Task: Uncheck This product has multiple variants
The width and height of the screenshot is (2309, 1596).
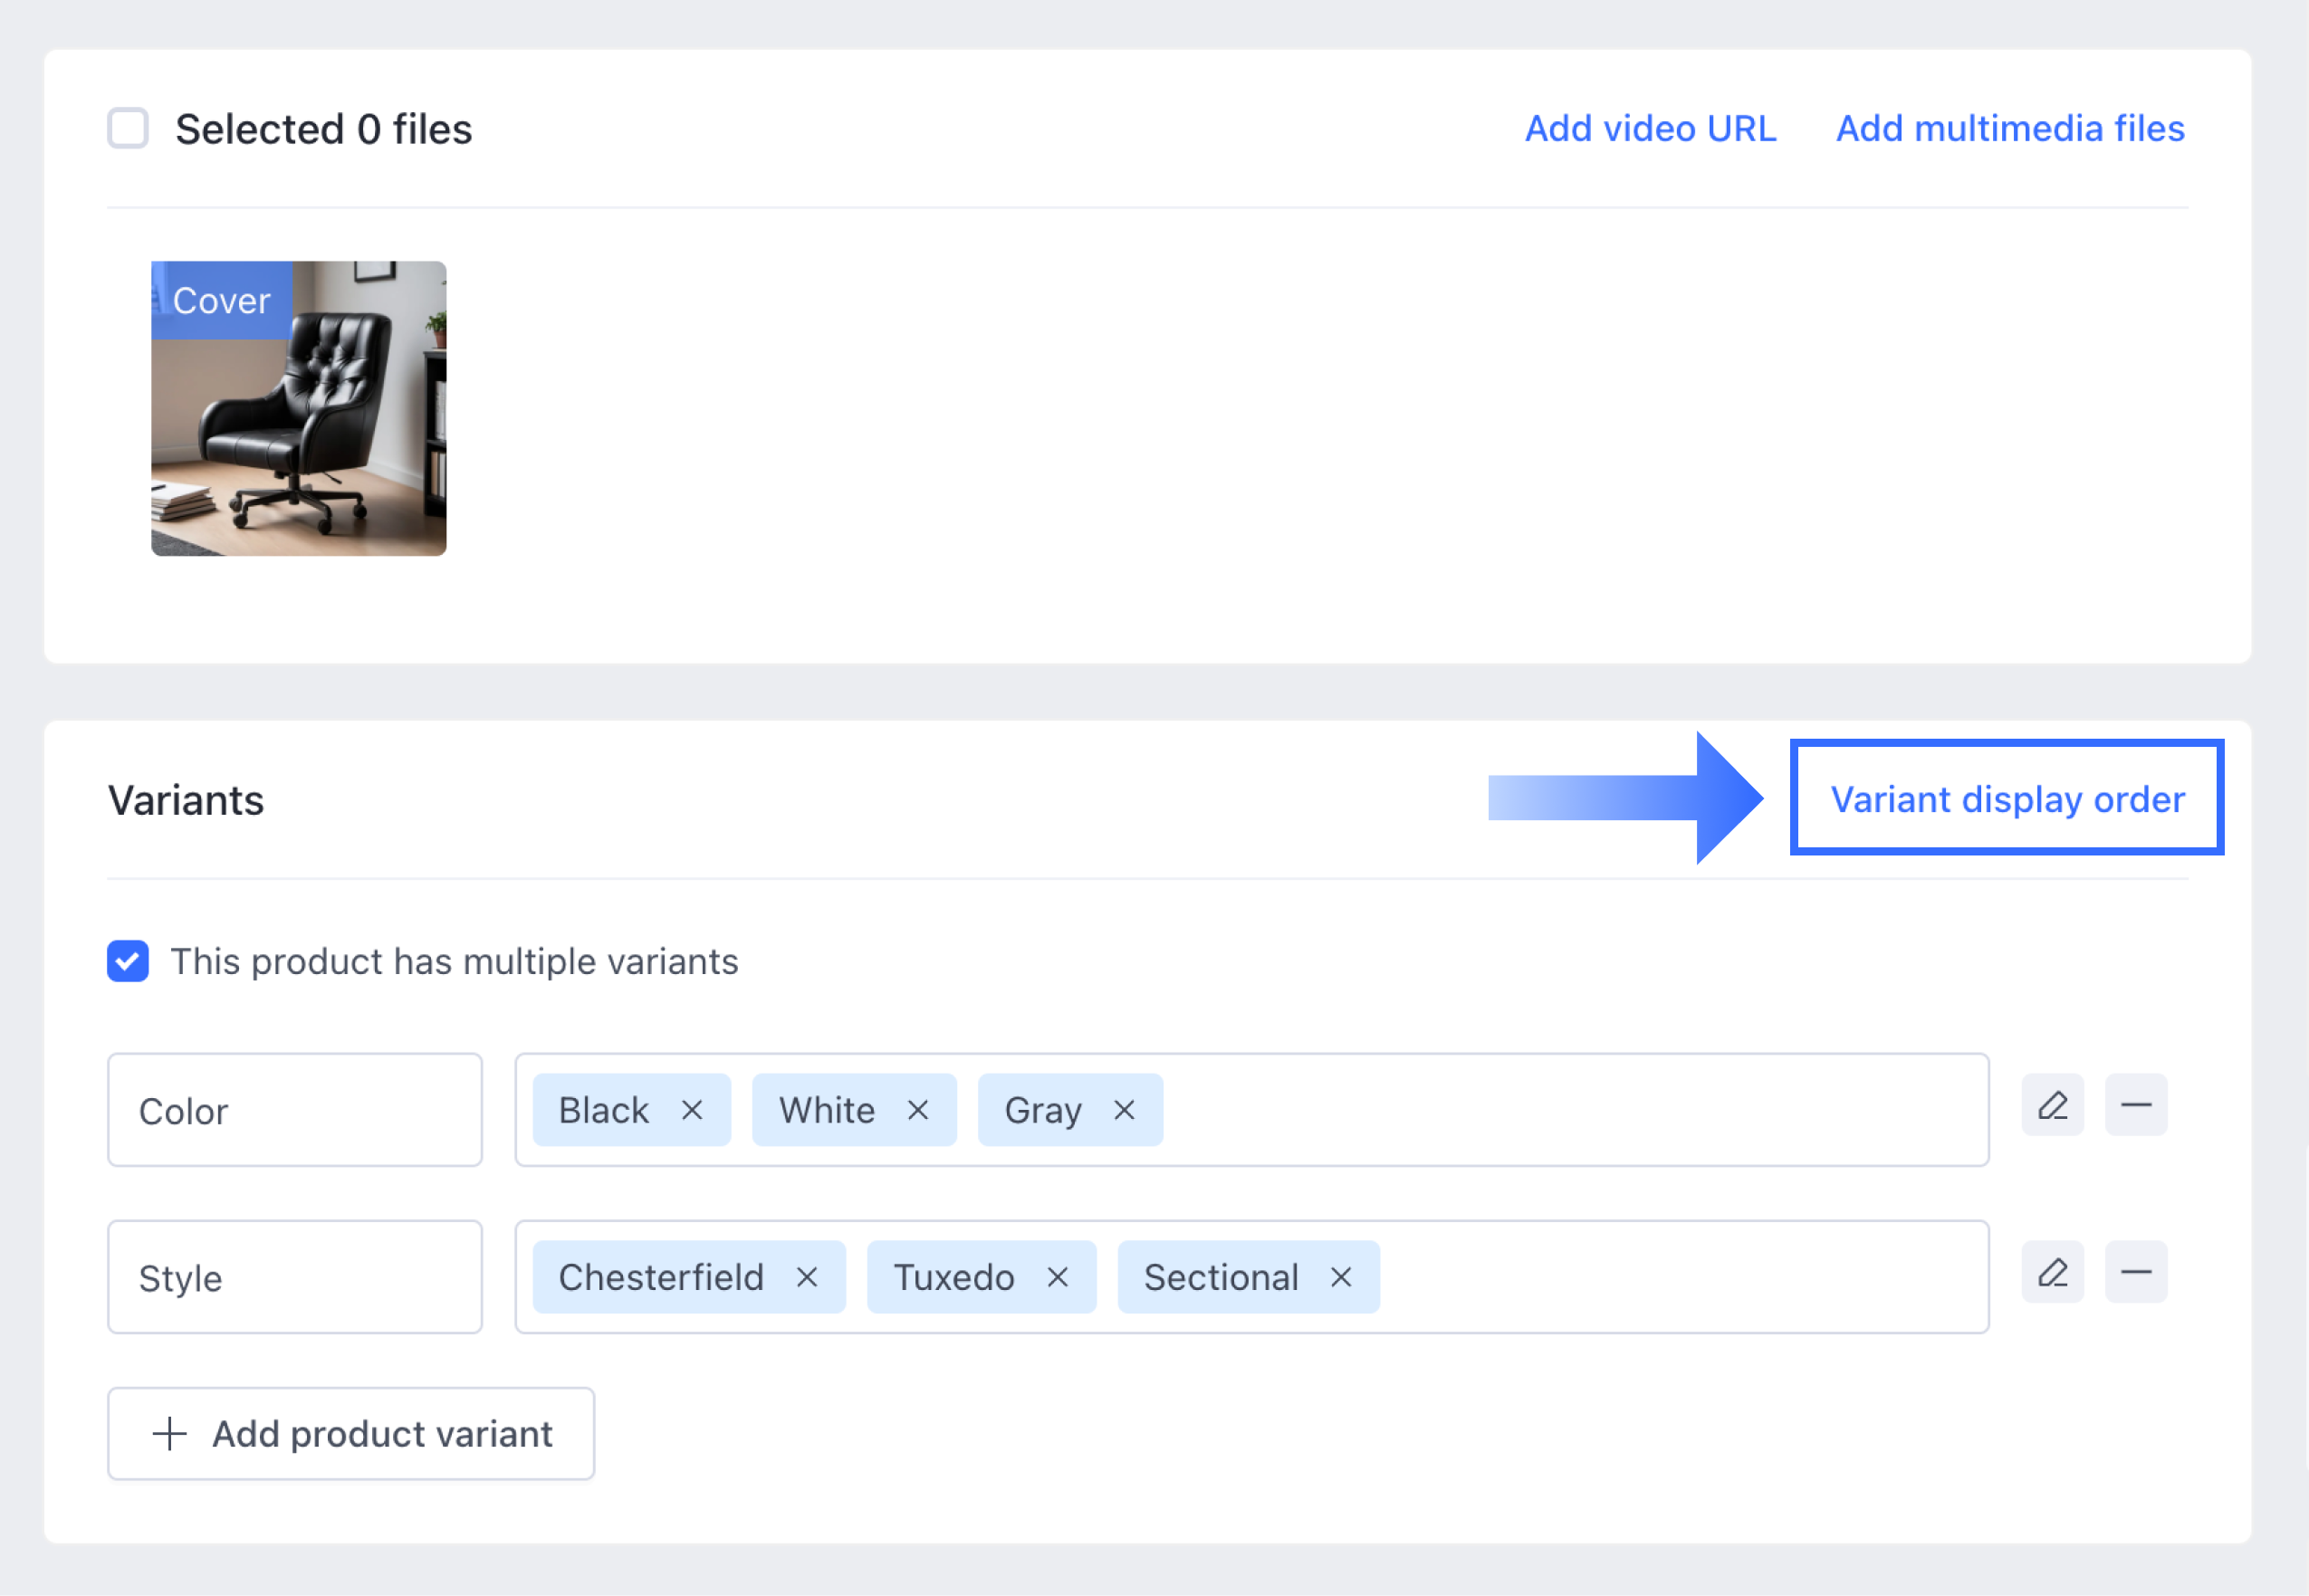Action: [128, 961]
